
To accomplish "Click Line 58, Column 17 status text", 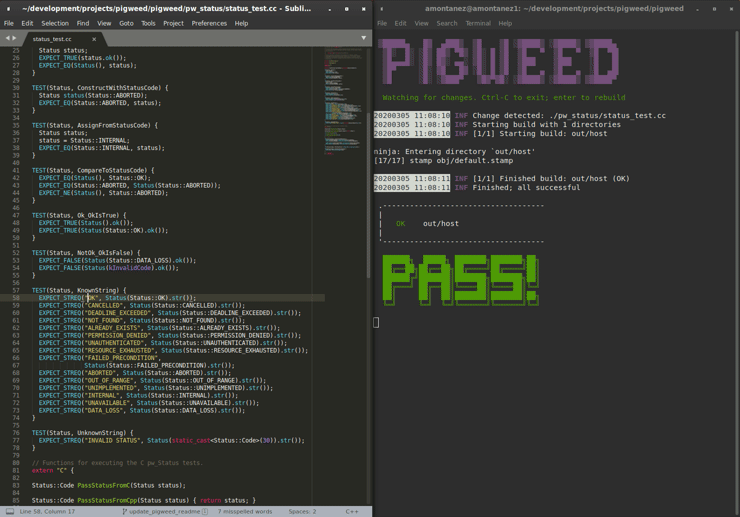I will [47, 511].
